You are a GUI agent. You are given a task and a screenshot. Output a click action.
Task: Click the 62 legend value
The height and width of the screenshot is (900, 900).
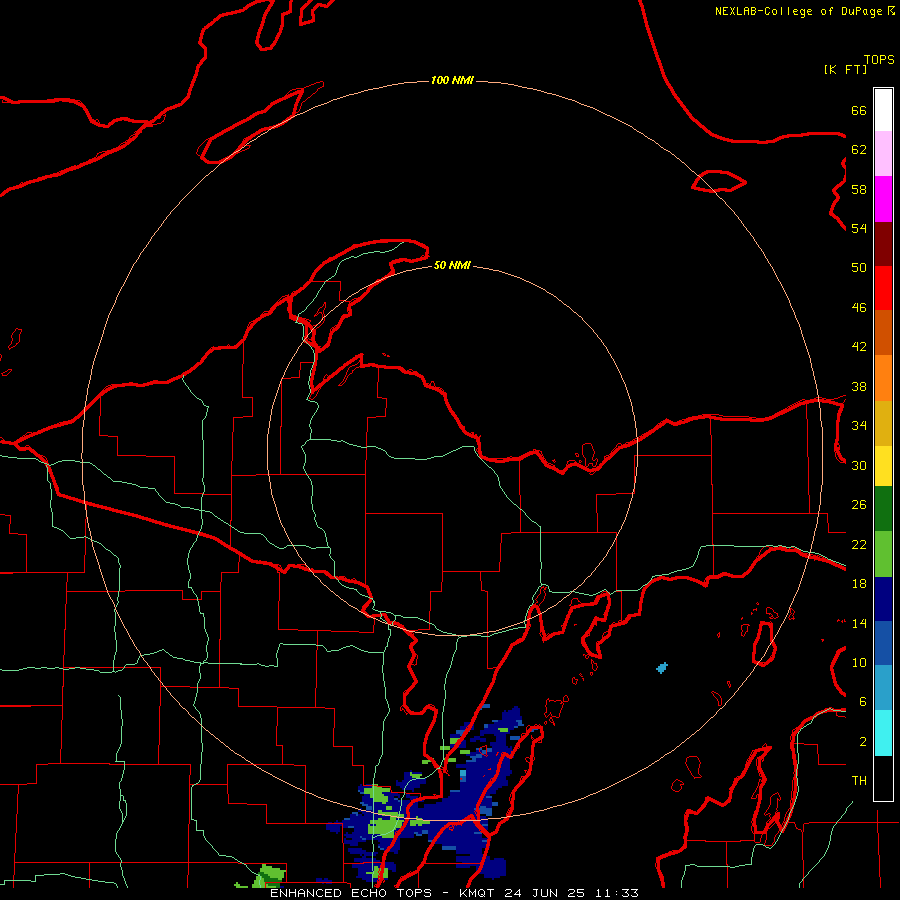[859, 150]
